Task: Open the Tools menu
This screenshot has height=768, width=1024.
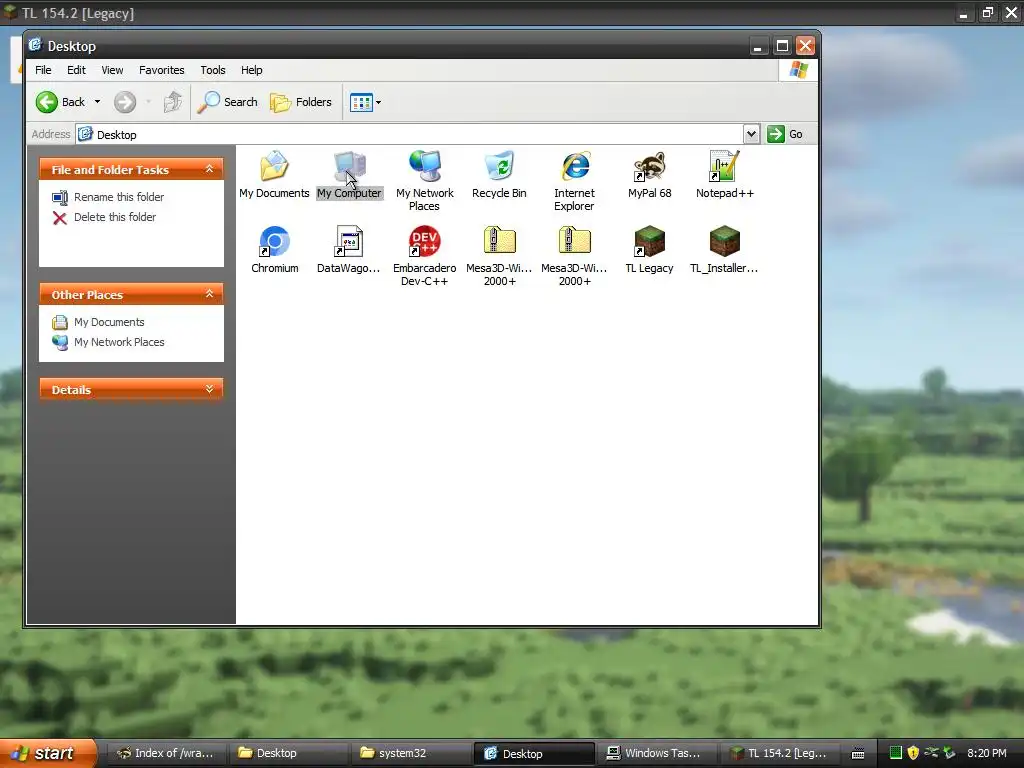Action: pos(212,70)
